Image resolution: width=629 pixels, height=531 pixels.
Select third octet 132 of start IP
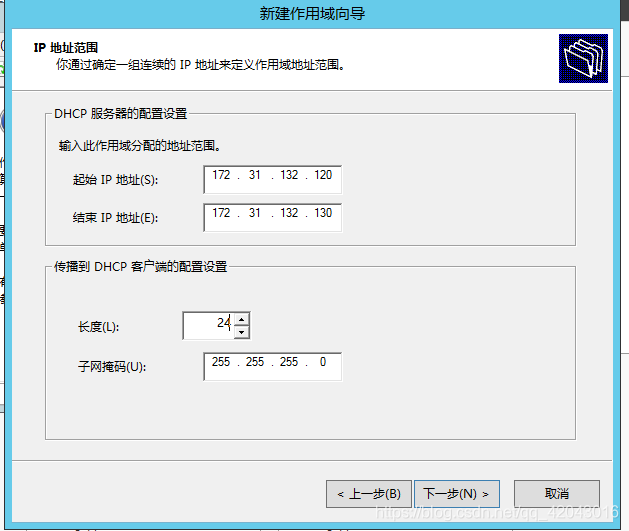coord(289,175)
